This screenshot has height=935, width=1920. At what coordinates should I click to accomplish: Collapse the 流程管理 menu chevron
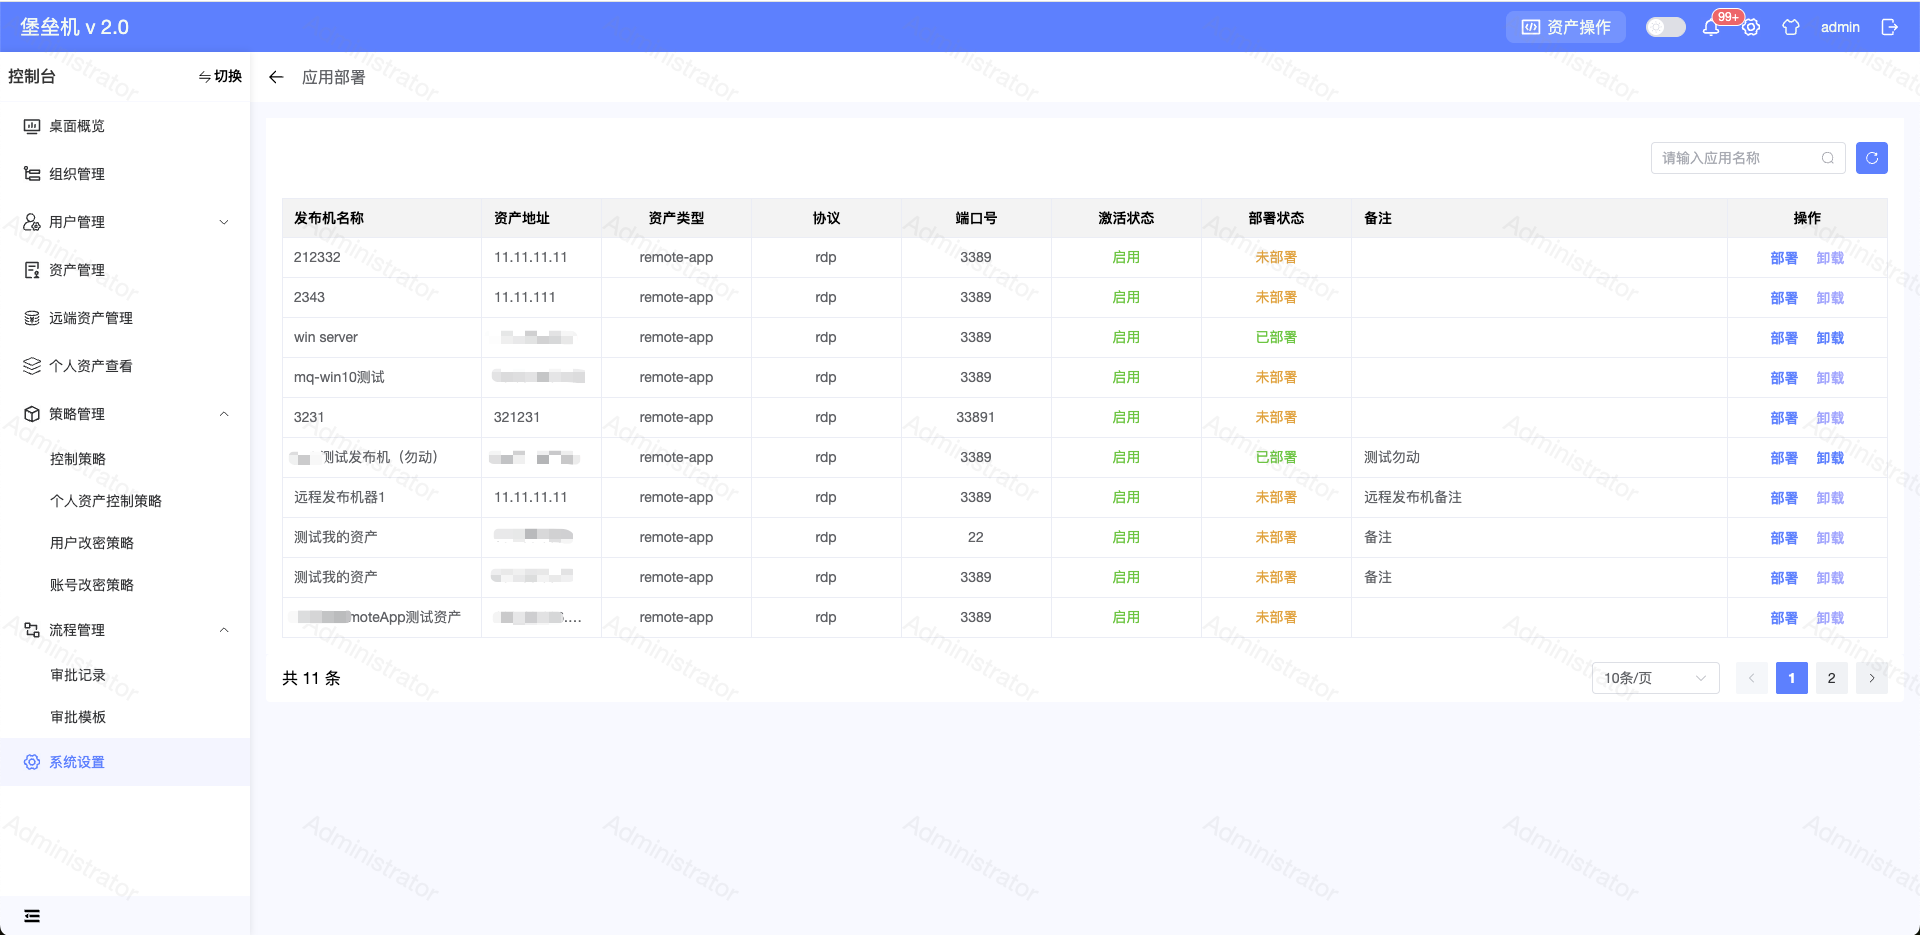pyautogui.click(x=224, y=630)
